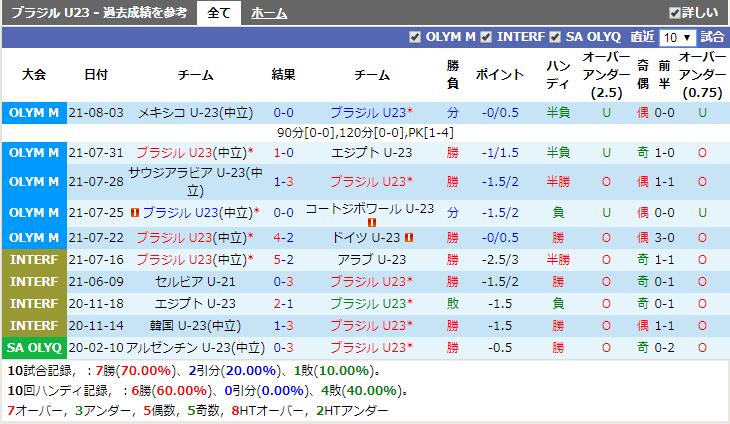Click the date 21-07-28
The height and width of the screenshot is (424, 730).
pyautogui.click(x=96, y=182)
